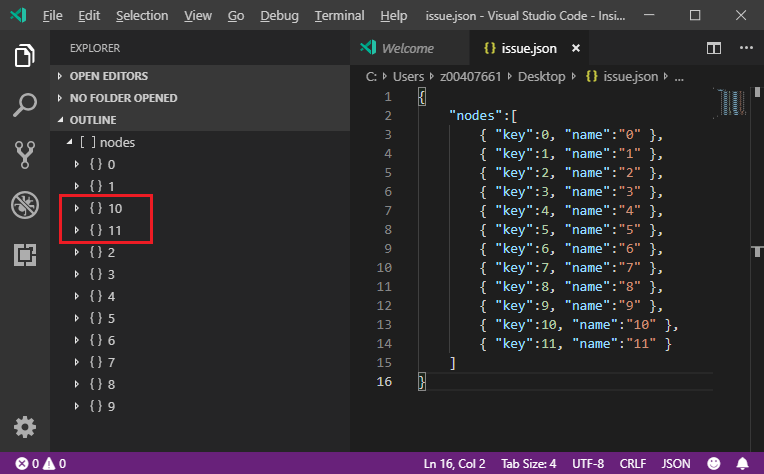This screenshot has width=764, height=474.
Task: Open the Go menu
Action: click(x=236, y=16)
